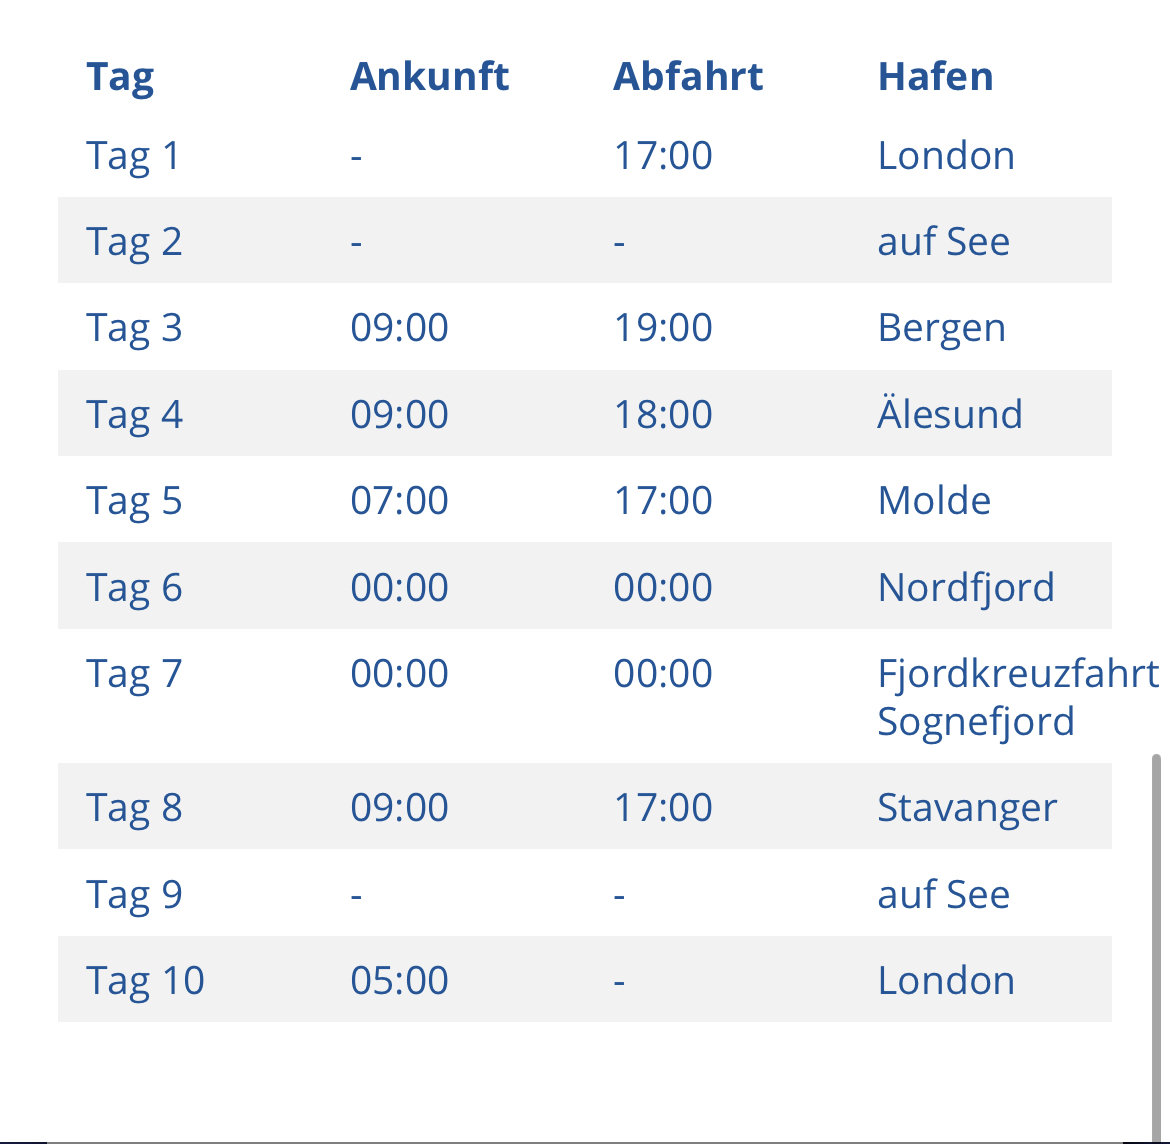Select the Hafen column header
The image size is (1170, 1144).
click(x=935, y=77)
